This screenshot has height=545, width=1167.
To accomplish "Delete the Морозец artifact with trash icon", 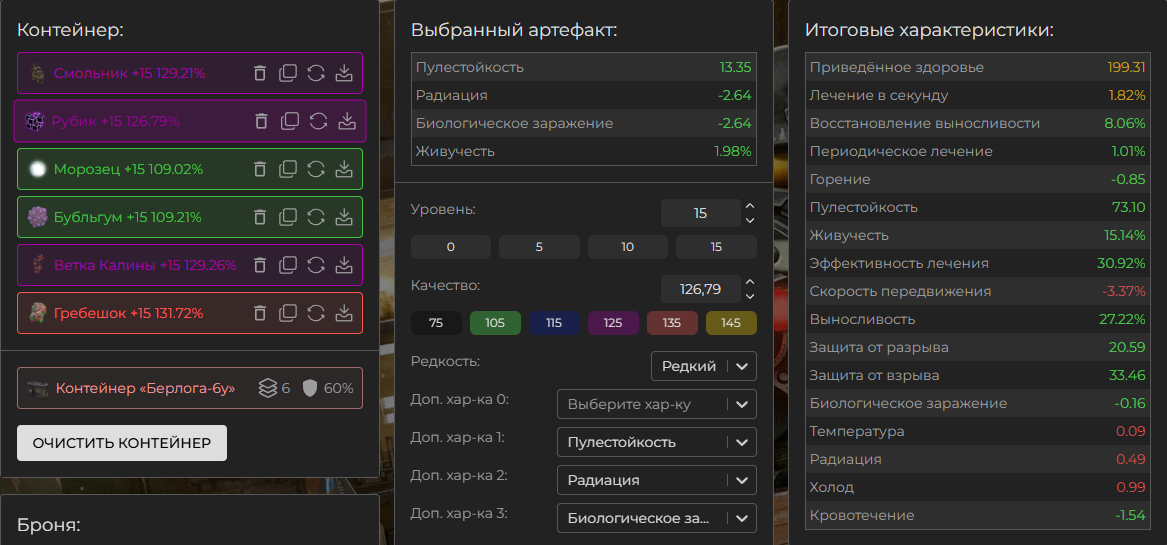I will [x=260, y=169].
